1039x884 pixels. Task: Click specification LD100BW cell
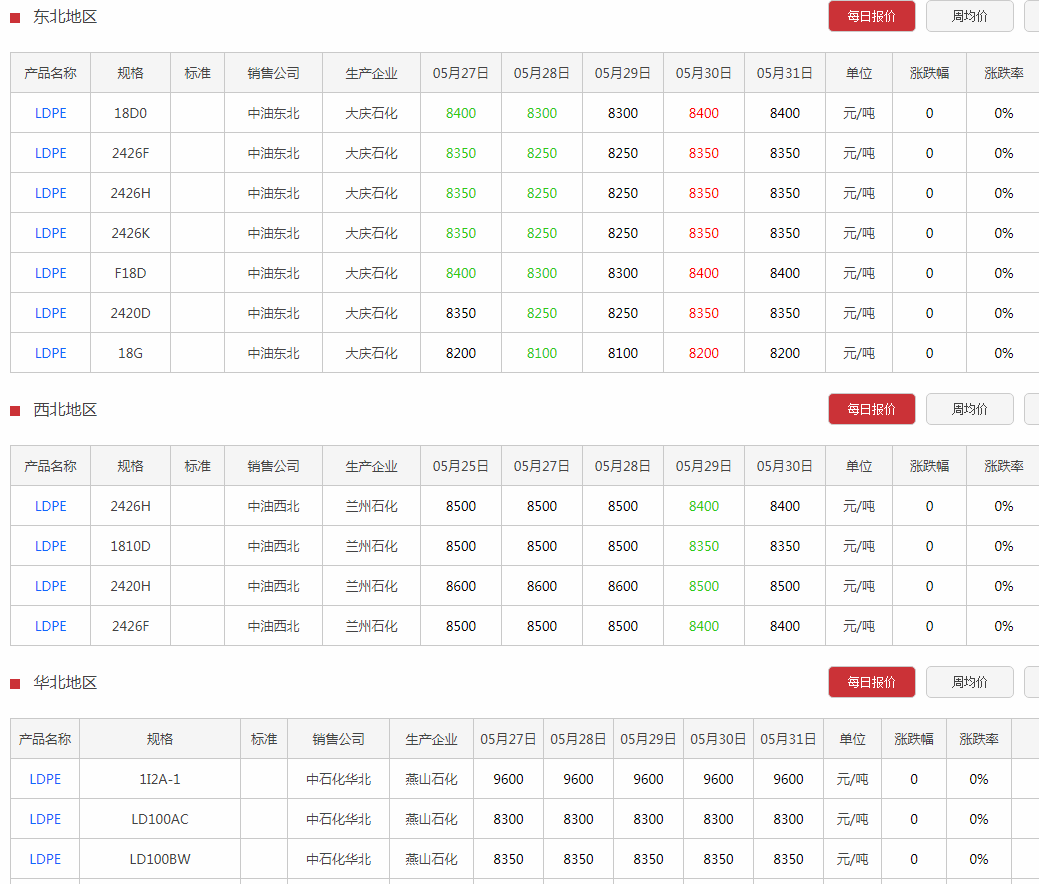coord(160,859)
